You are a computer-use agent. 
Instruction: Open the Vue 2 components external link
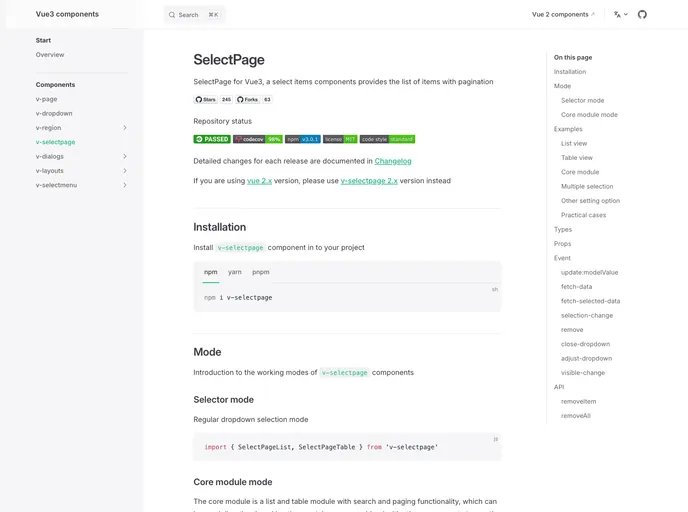coord(563,14)
